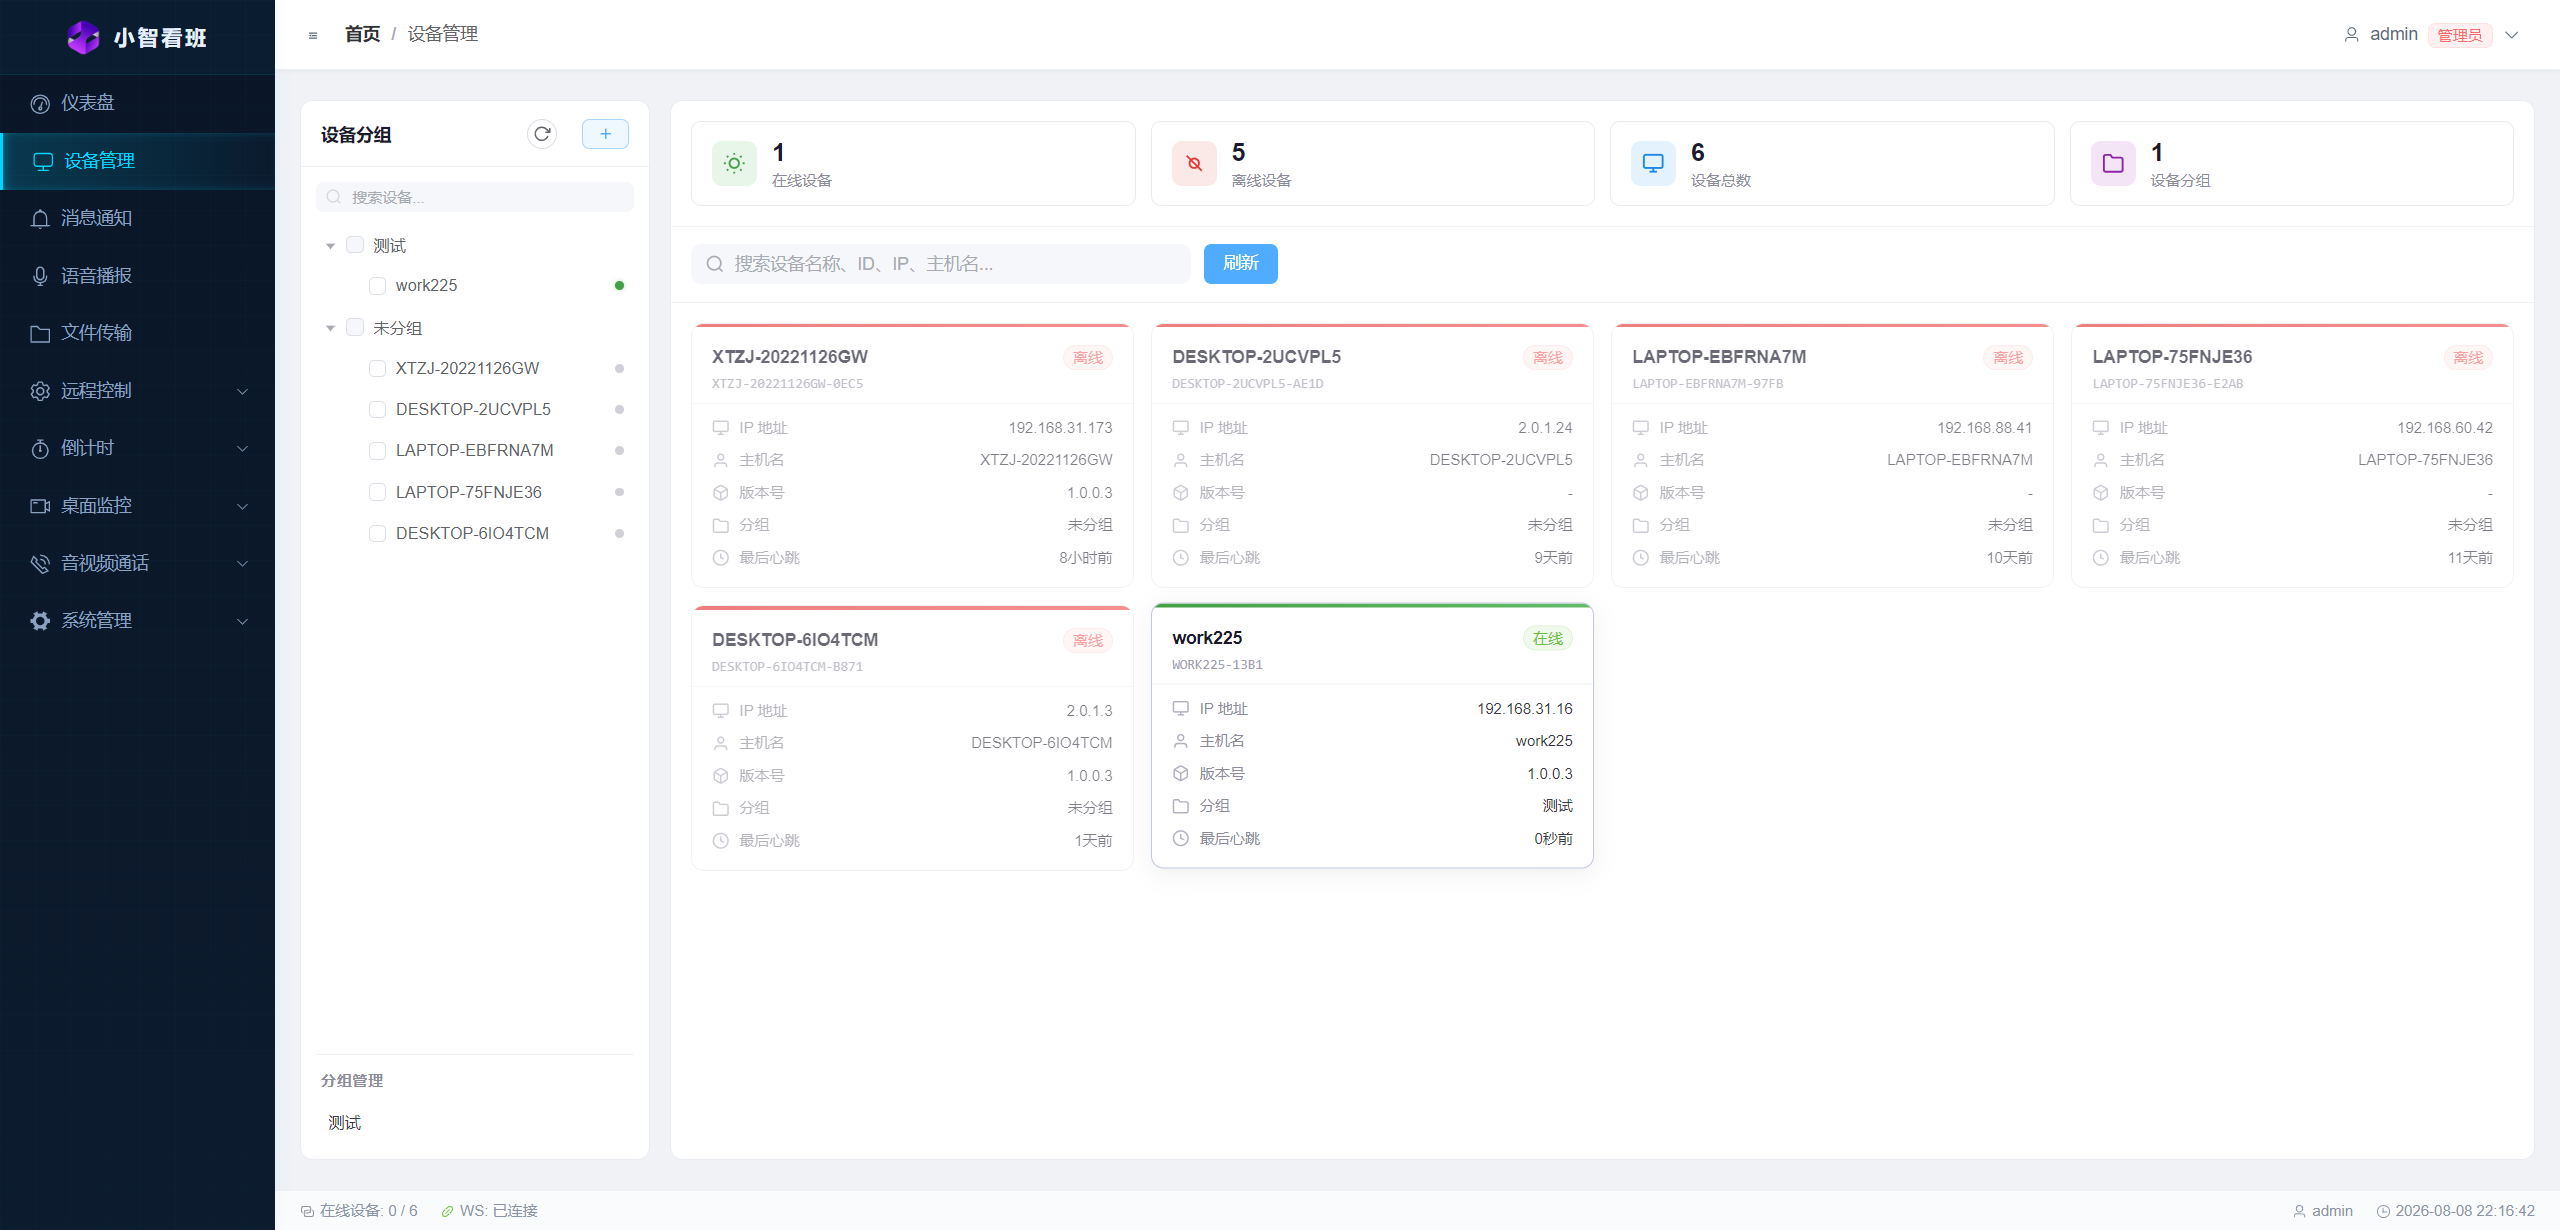Focus the device name, ID, IP search field

pyautogui.click(x=940, y=264)
